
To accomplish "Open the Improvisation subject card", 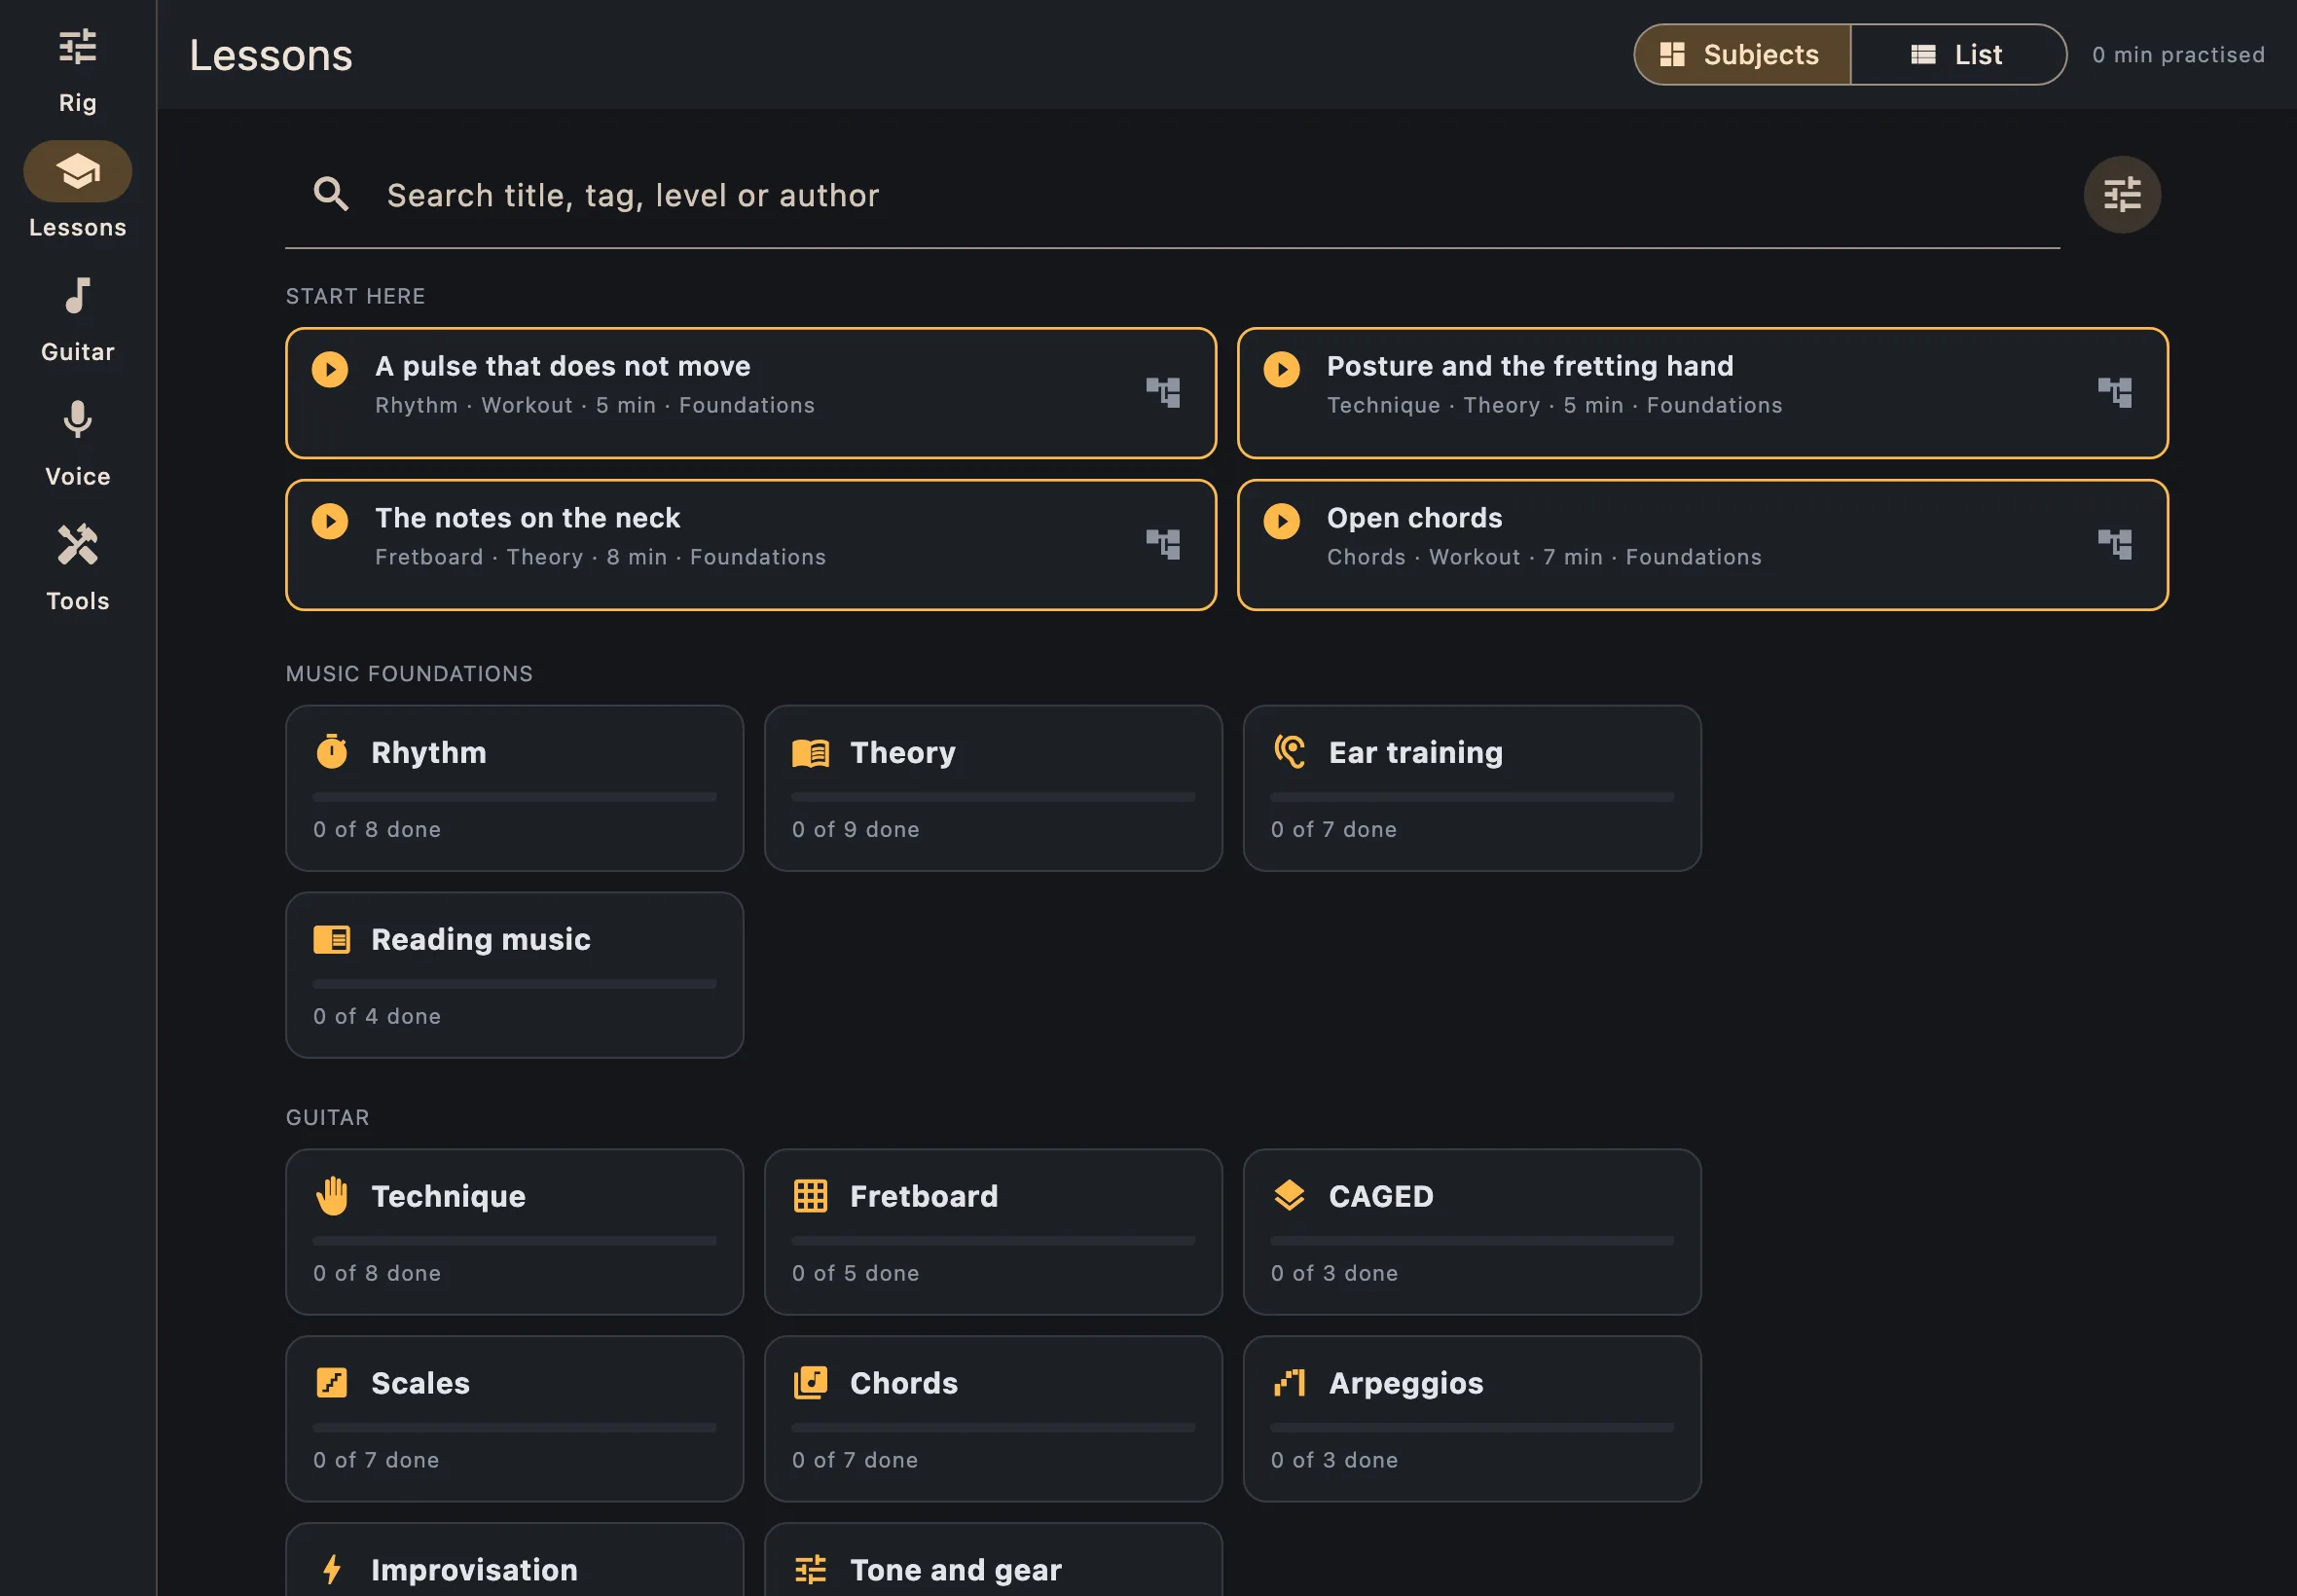I will coord(514,1560).
